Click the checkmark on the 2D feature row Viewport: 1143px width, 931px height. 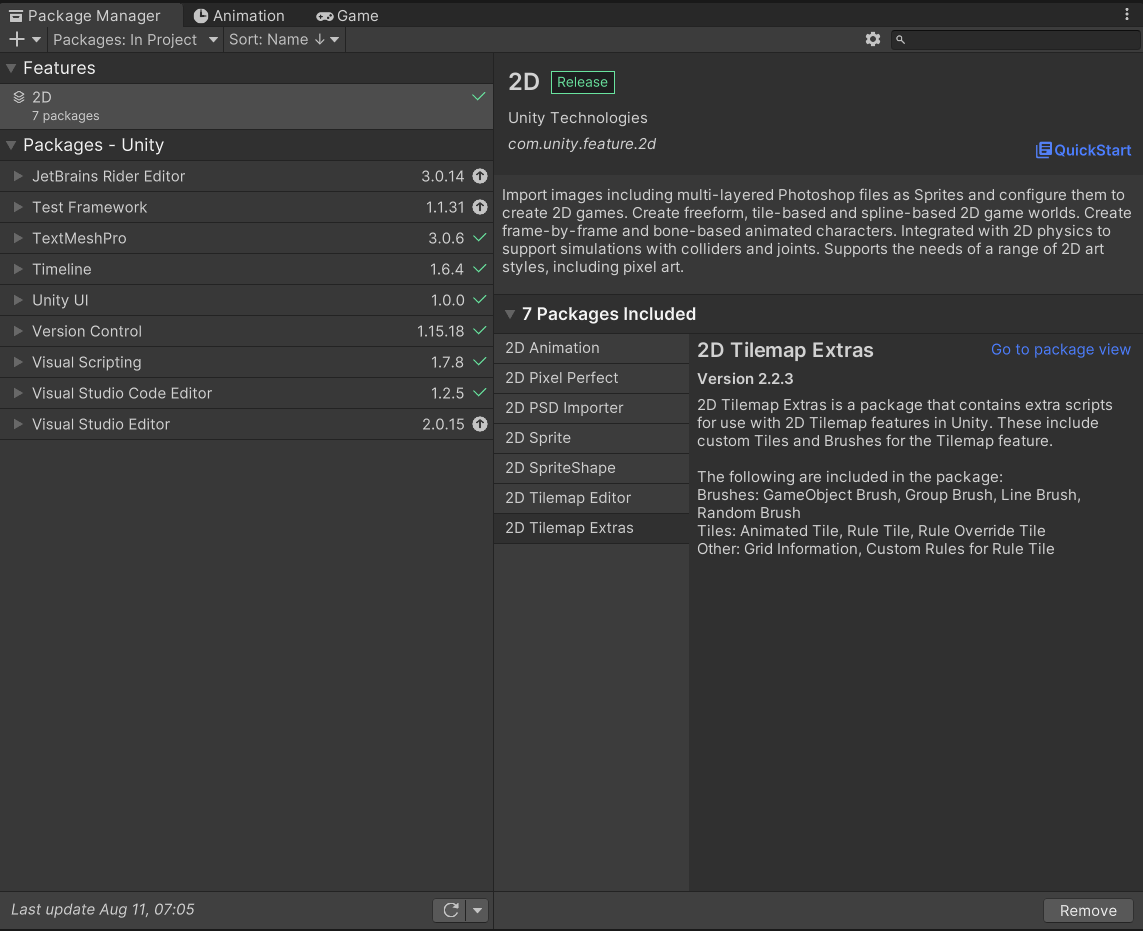click(x=479, y=96)
